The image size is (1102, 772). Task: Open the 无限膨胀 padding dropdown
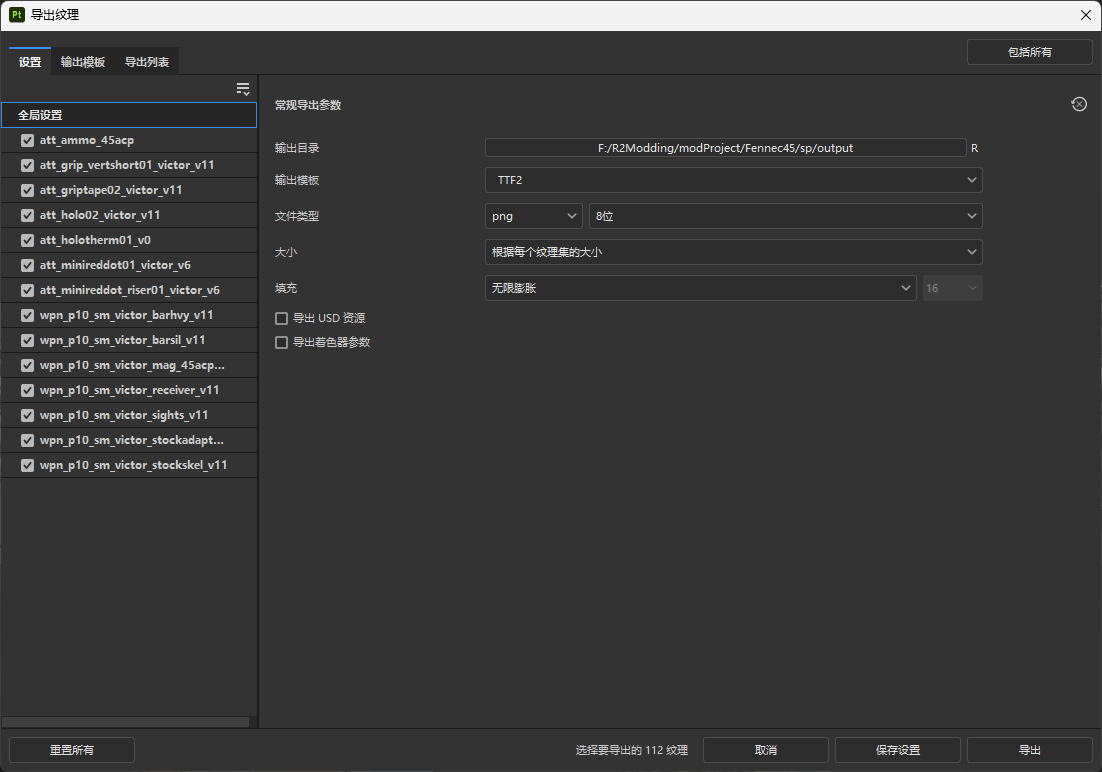[x=700, y=288]
